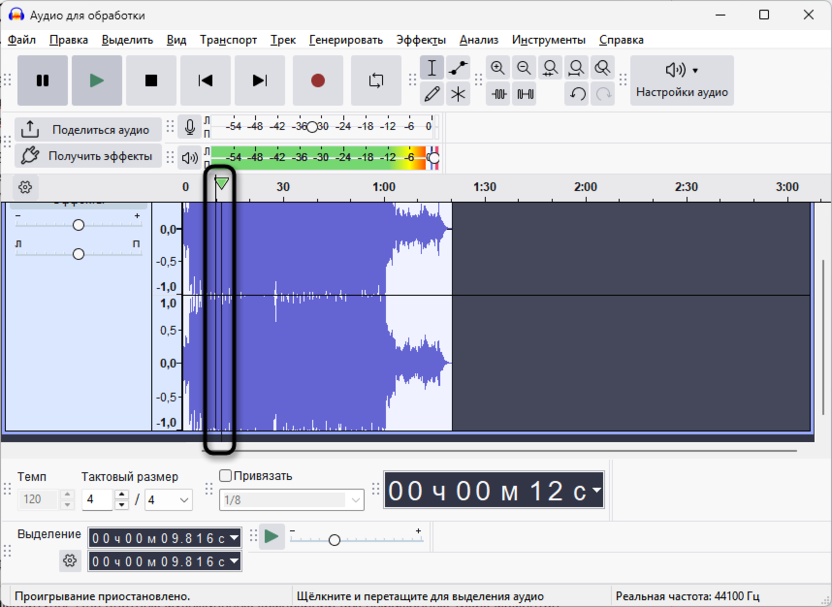Enable the Привязать snapping checkbox

click(225, 476)
